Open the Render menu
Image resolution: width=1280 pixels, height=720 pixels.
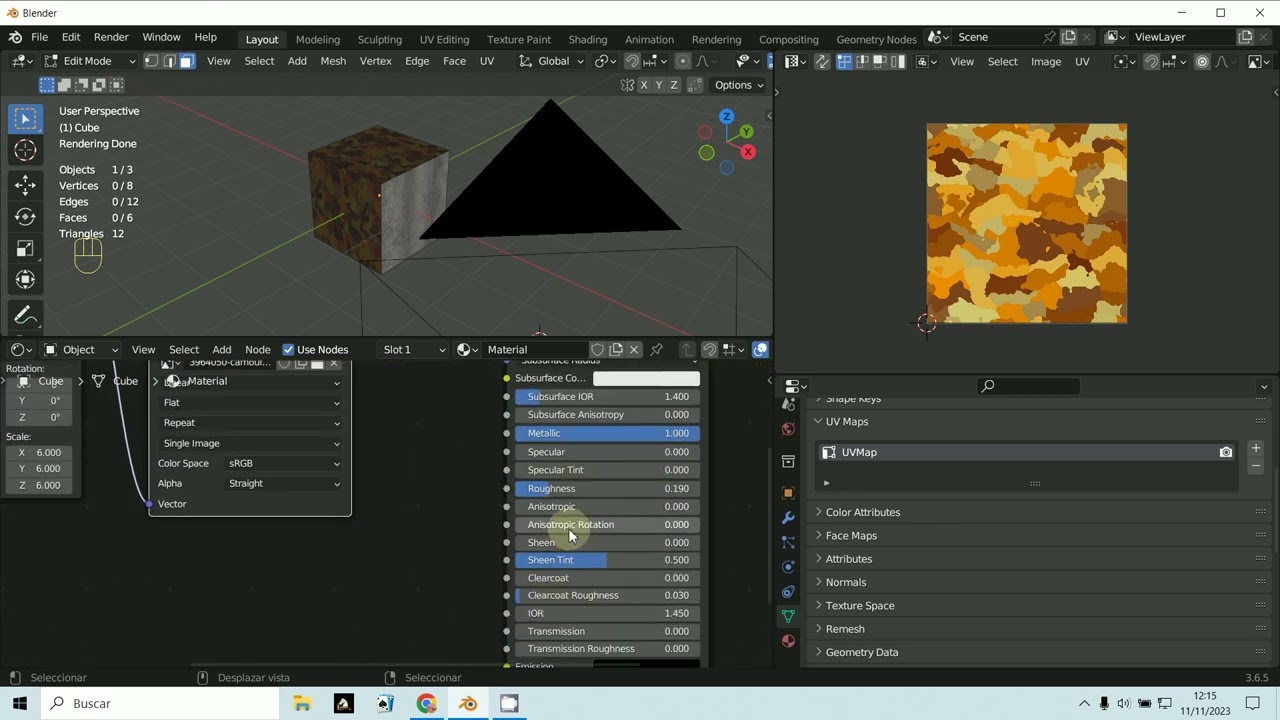111,37
